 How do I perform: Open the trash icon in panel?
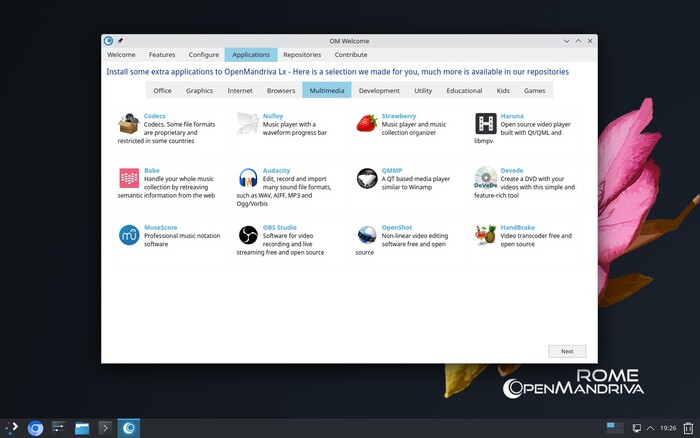688,428
